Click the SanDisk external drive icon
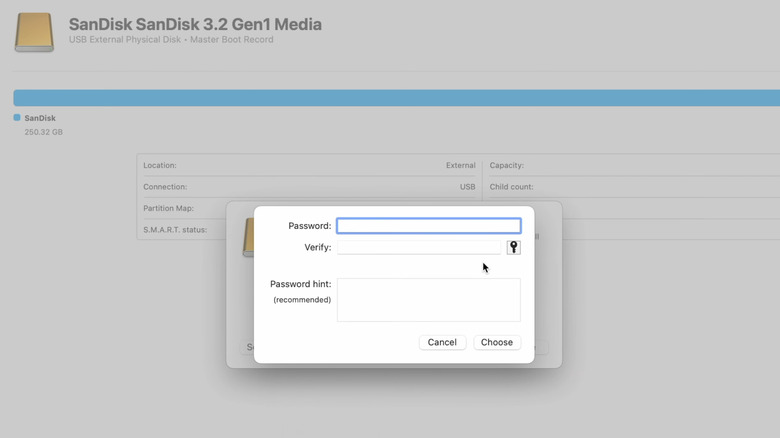This screenshot has height=438, width=780. (x=35, y=31)
